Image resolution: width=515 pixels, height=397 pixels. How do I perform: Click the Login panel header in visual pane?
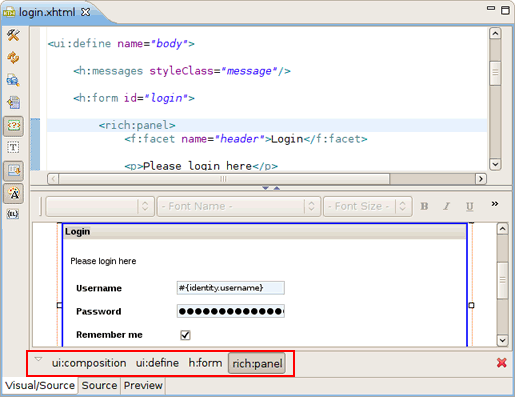pyautogui.click(x=265, y=231)
